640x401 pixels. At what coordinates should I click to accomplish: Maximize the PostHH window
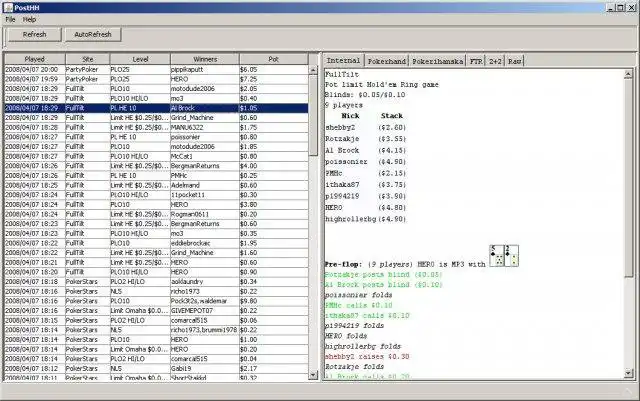(x=620, y=7)
